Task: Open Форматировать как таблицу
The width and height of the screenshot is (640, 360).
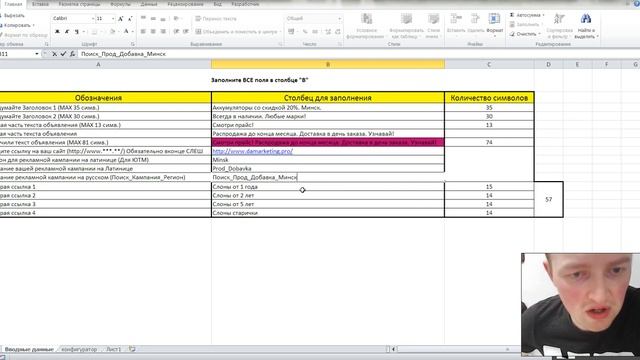Action: (406, 26)
